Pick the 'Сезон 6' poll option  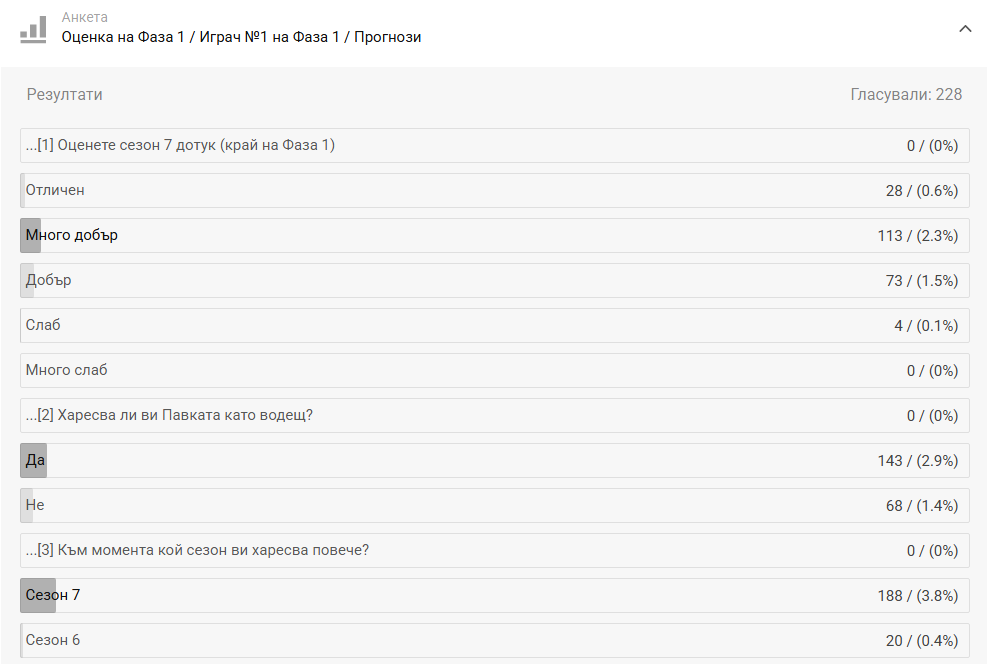coord(494,640)
